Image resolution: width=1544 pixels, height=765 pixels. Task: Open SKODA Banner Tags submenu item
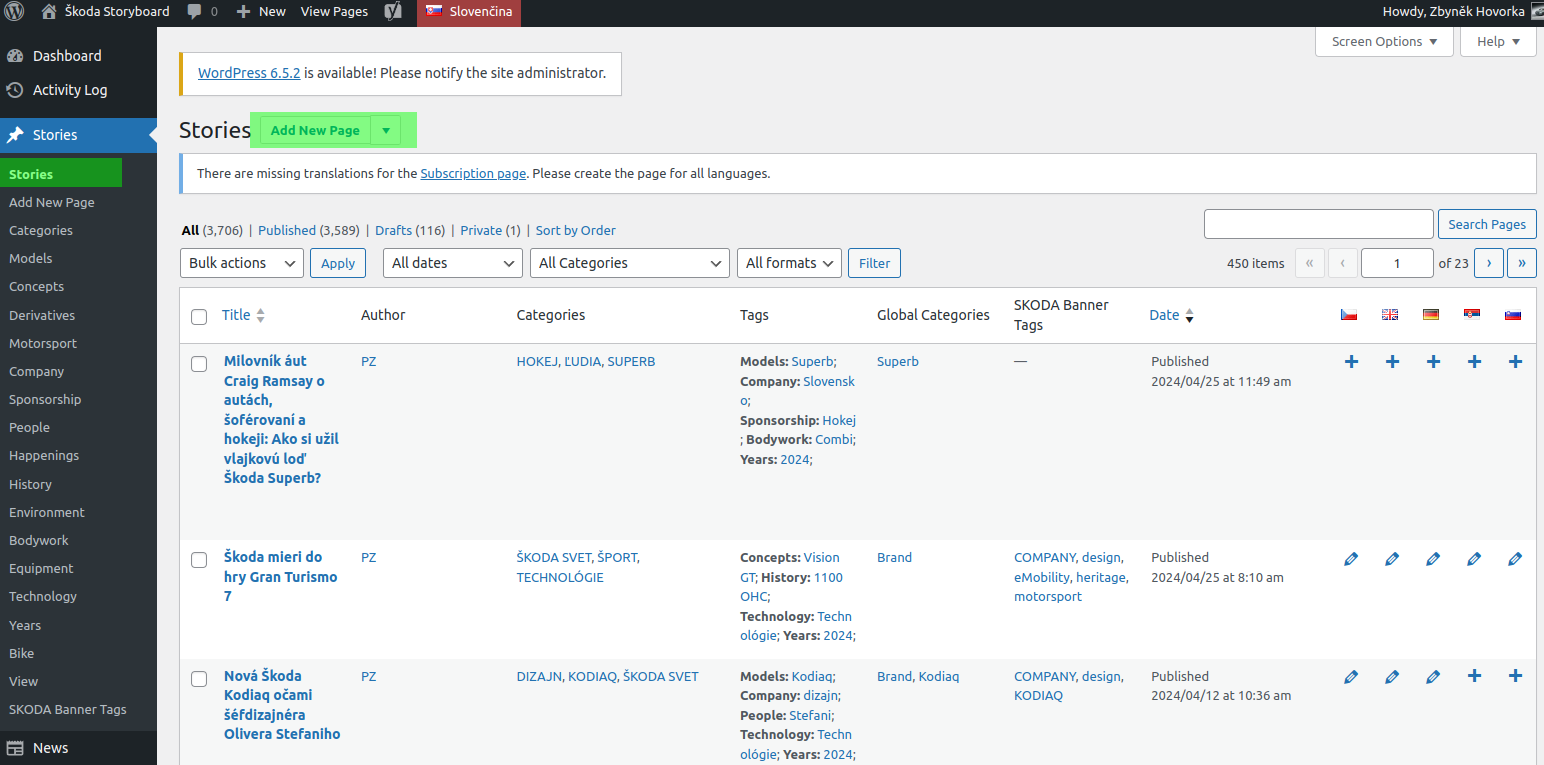pyautogui.click(x=68, y=709)
